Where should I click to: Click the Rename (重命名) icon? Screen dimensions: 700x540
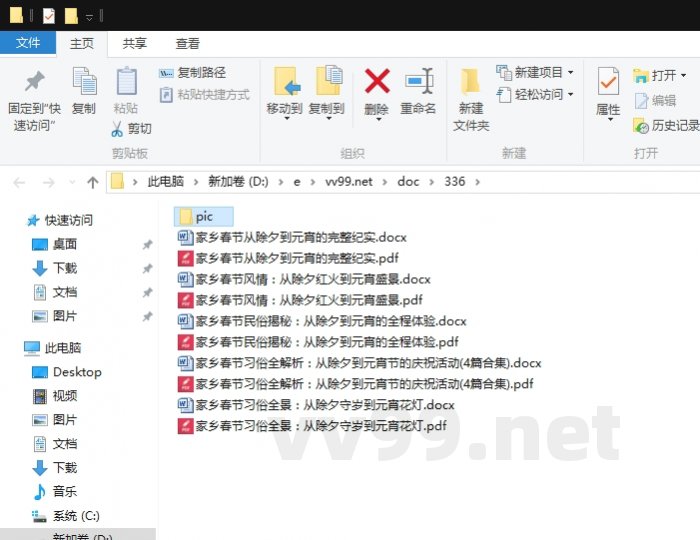[x=418, y=81]
